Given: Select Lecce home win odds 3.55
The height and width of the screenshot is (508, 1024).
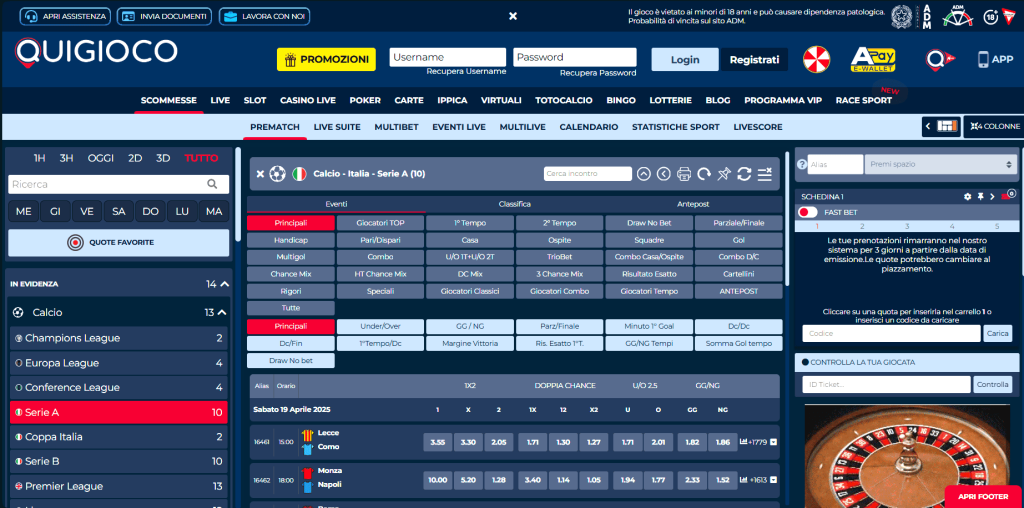Looking at the screenshot, I should coord(438,442).
